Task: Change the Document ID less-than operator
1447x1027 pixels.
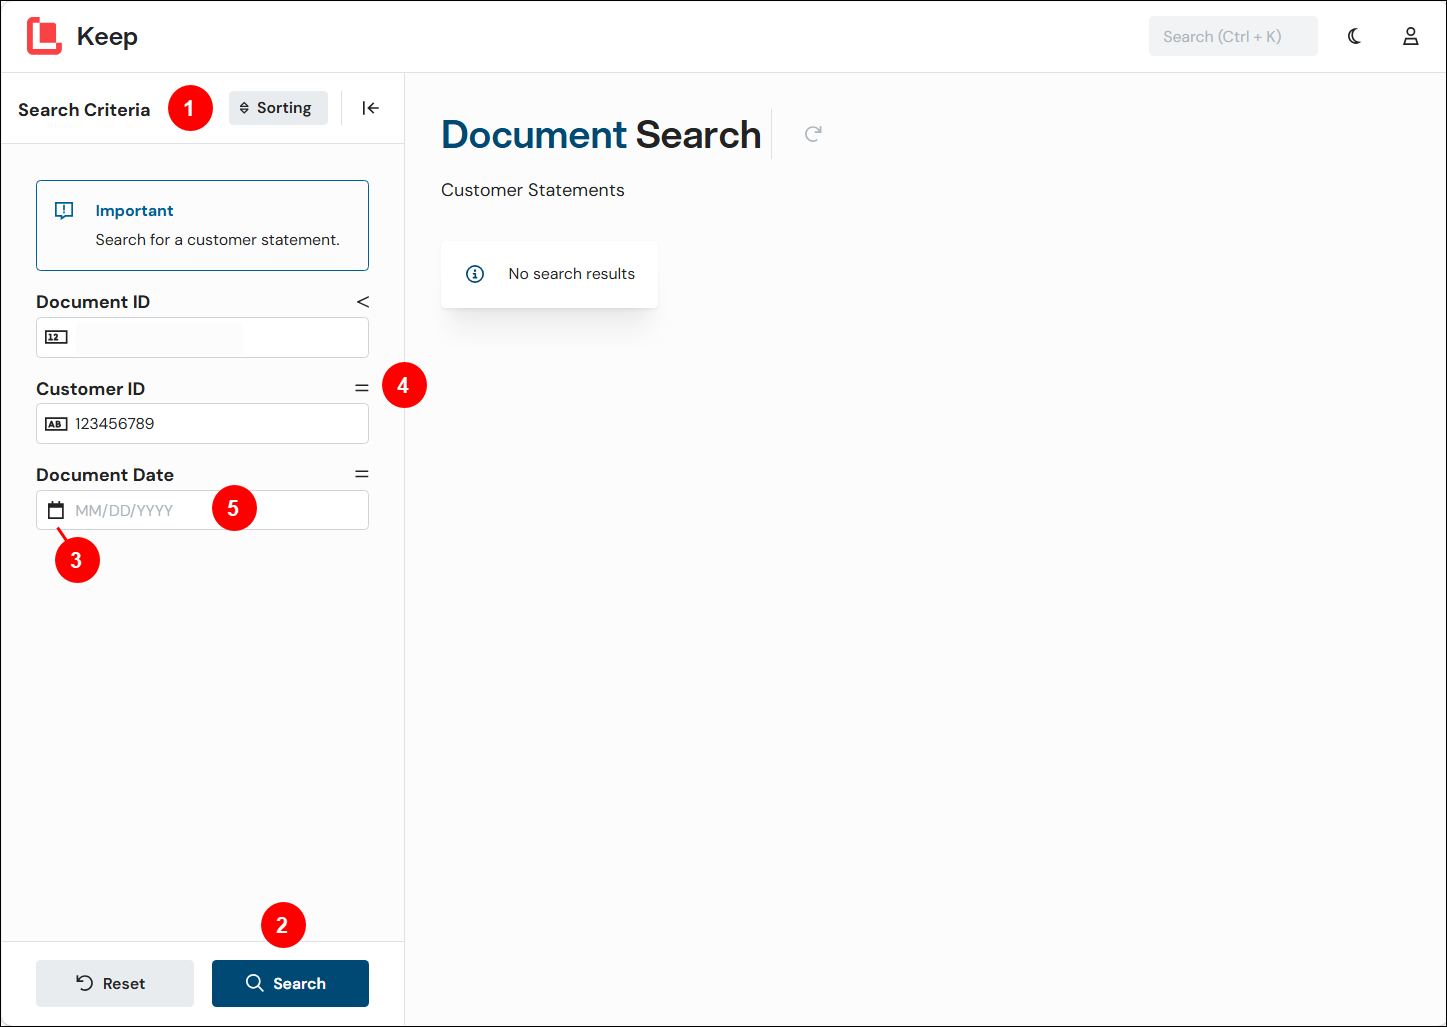Action: (362, 301)
